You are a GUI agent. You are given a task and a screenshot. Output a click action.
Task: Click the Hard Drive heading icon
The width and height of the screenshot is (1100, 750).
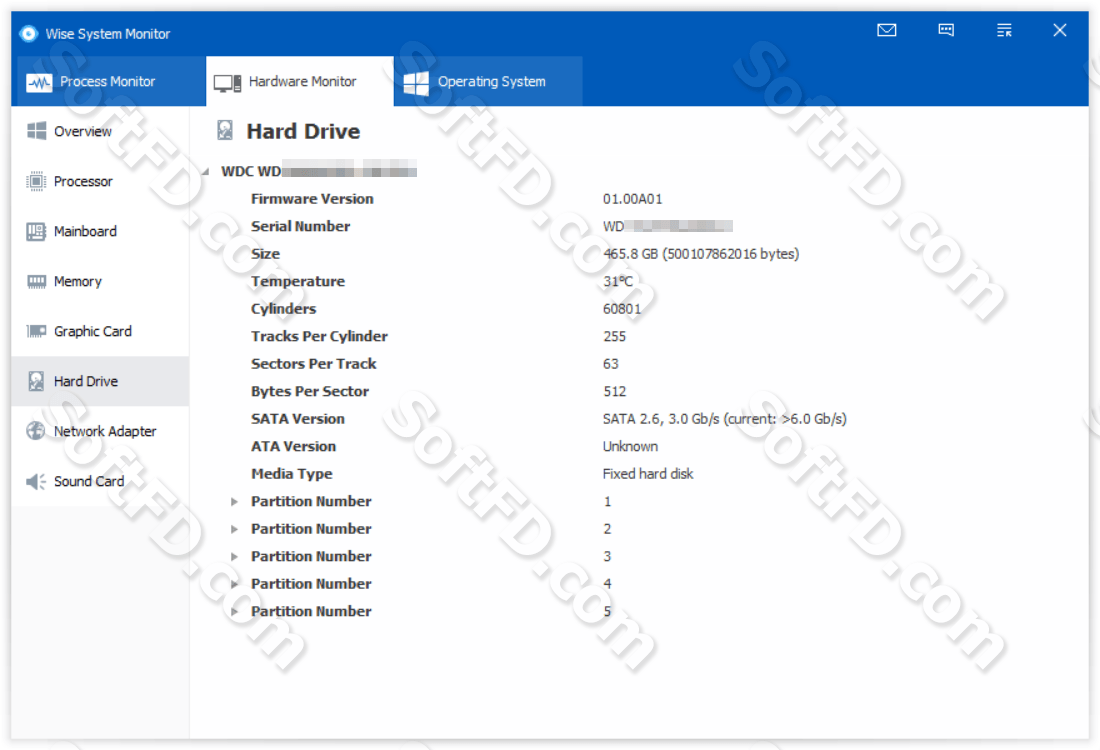pyautogui.click(x=225, y=130)
